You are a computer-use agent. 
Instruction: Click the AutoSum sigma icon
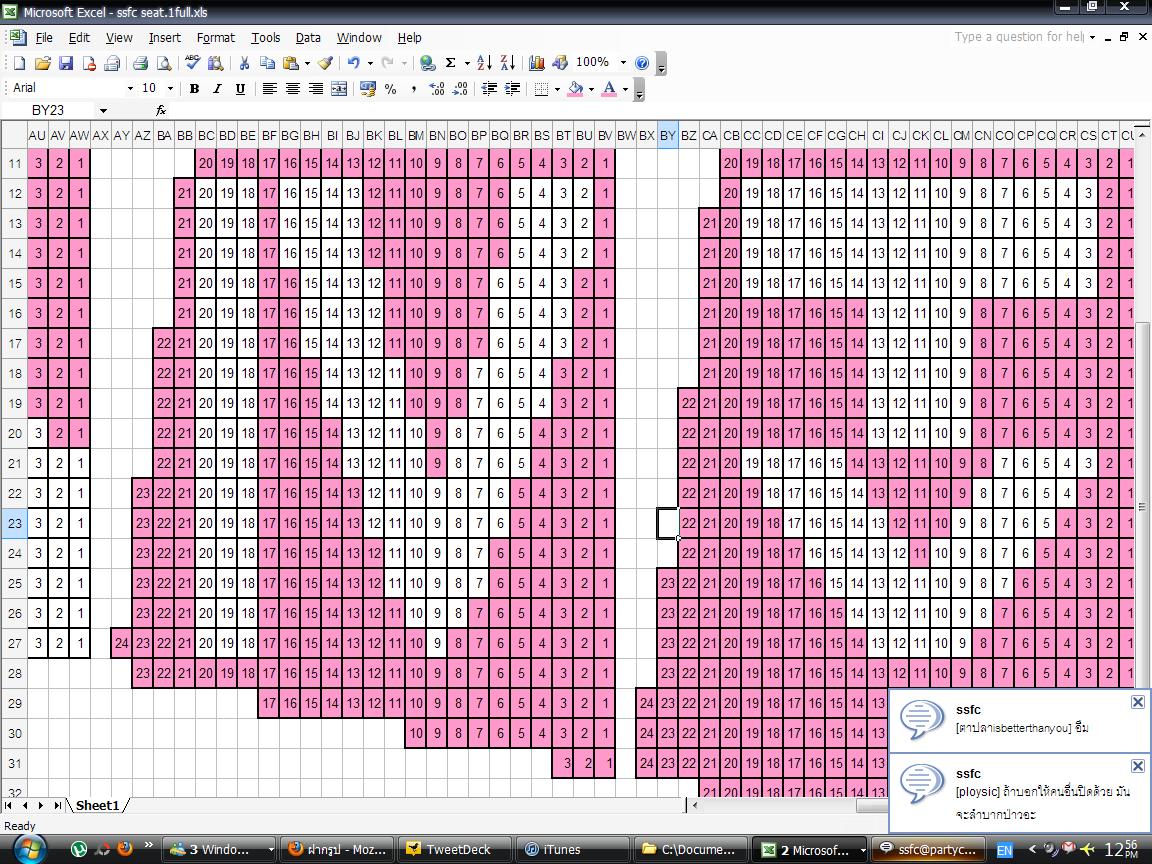450,63
